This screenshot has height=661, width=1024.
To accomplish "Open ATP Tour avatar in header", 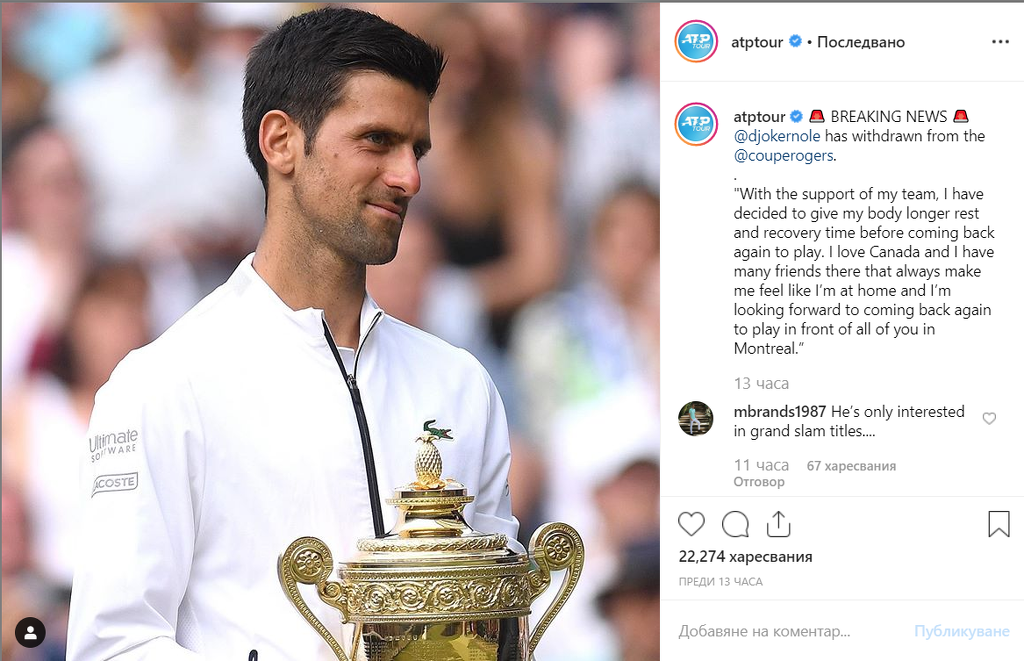I will 696,42.
